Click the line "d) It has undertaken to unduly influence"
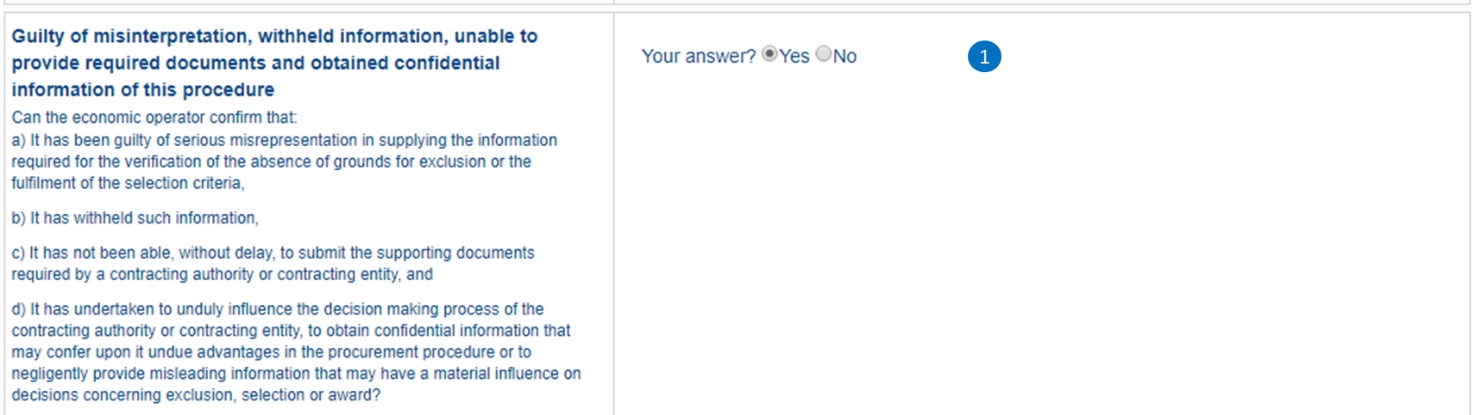 (x=278, y=309)
